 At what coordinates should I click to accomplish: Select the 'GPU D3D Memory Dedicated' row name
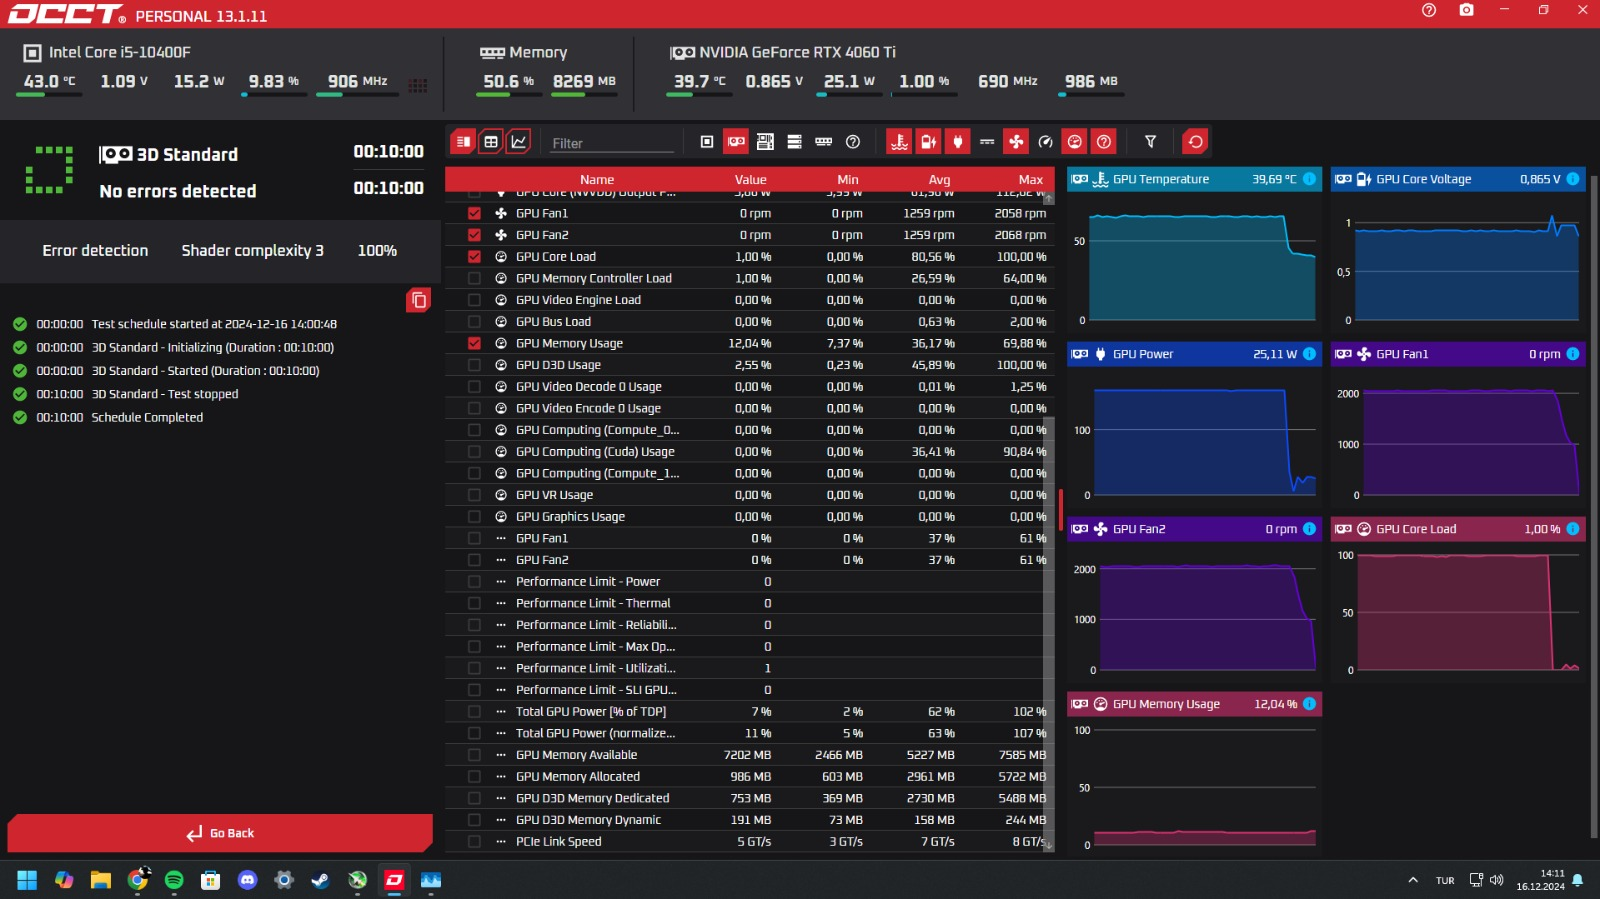pos(593,798)
